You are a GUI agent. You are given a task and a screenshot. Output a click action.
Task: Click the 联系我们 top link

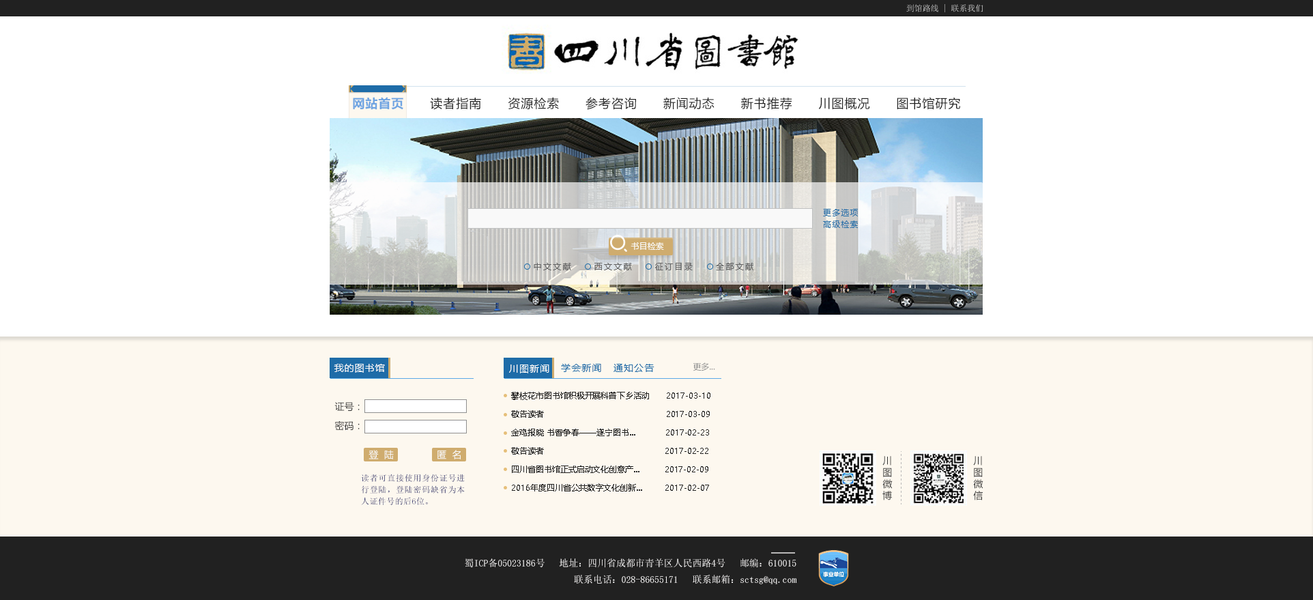click(967, 8)
